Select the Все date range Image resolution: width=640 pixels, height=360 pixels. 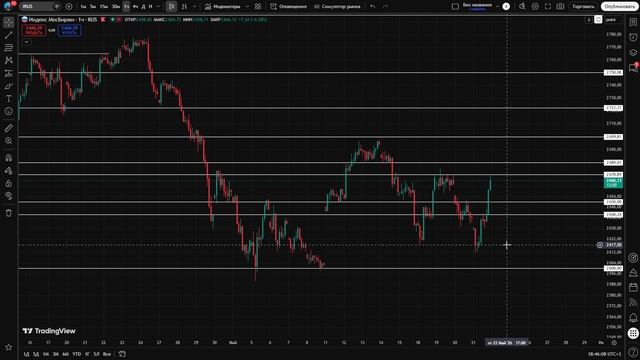tap(107, 354)
